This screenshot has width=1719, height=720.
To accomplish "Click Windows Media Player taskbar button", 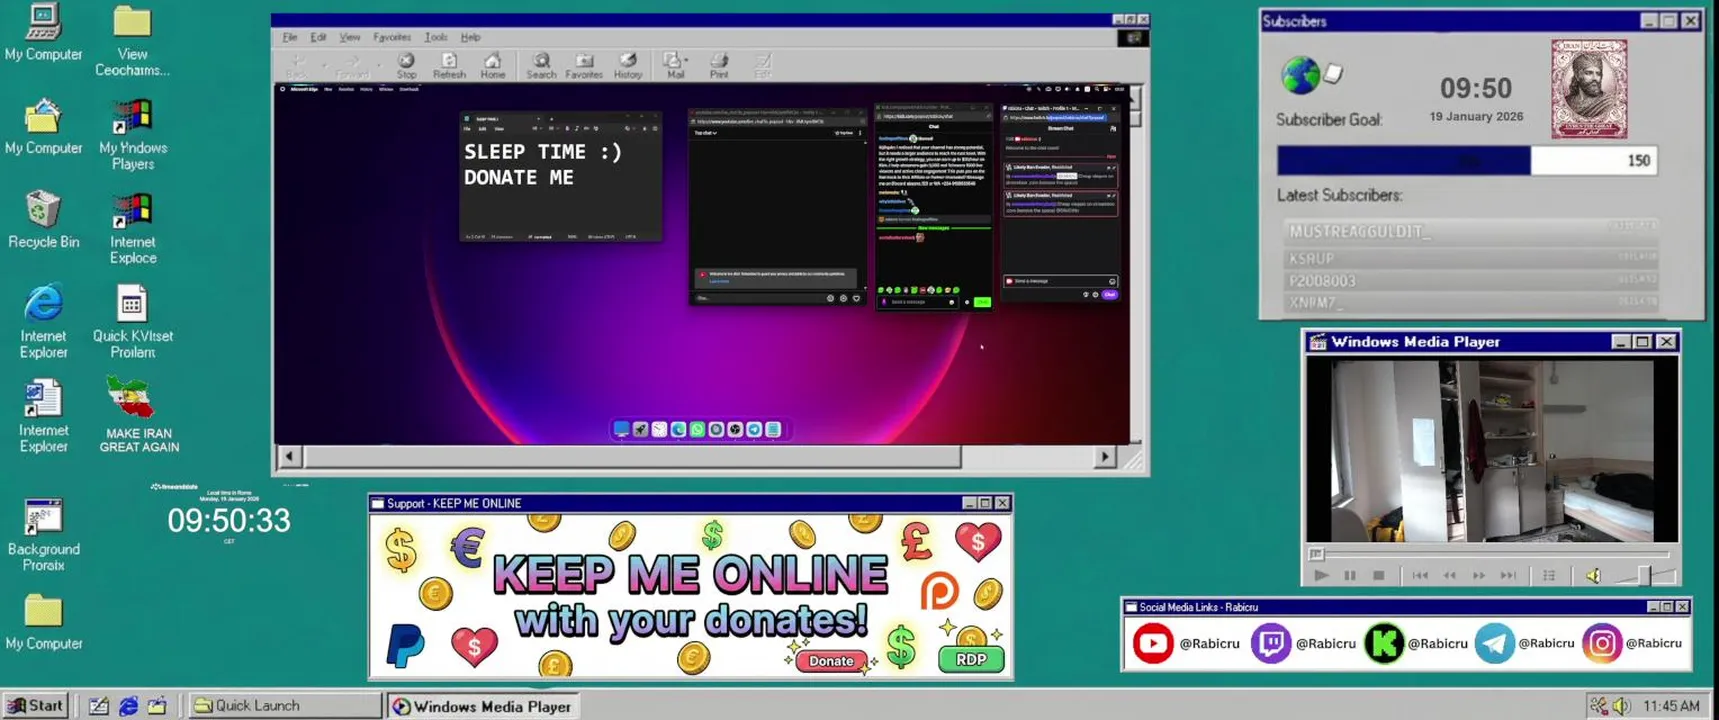I will click(483, 706).
